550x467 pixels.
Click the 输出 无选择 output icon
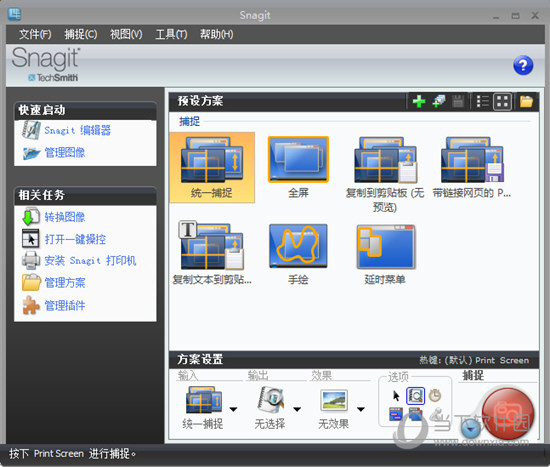pyautogui.click(x=270, y=400)
